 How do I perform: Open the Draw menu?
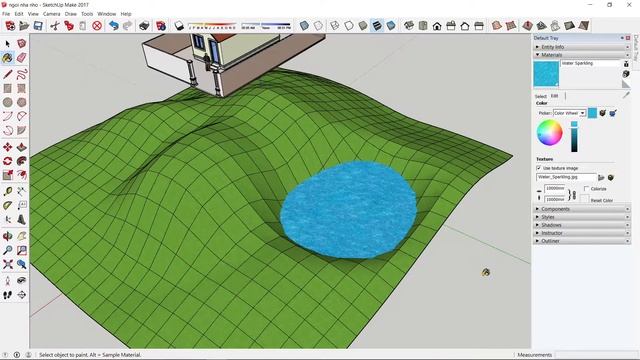71,14
